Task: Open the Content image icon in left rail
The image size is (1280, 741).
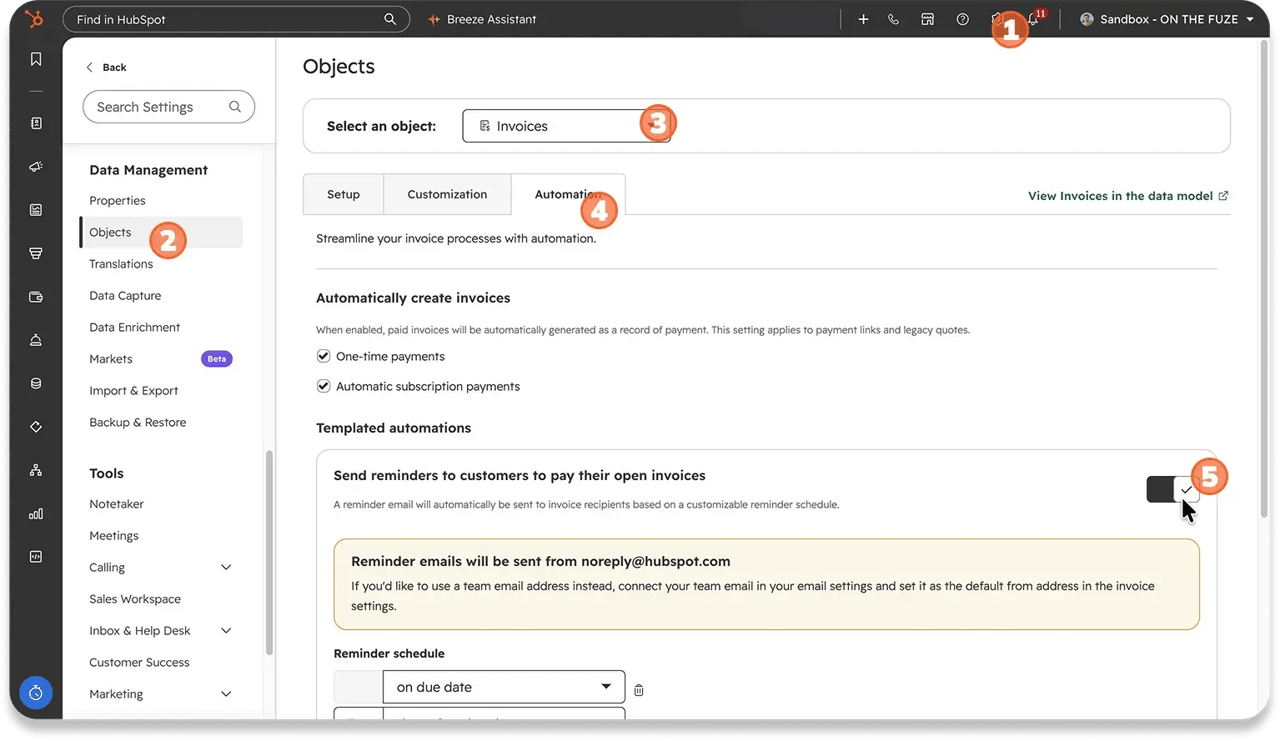Action: 36,210
